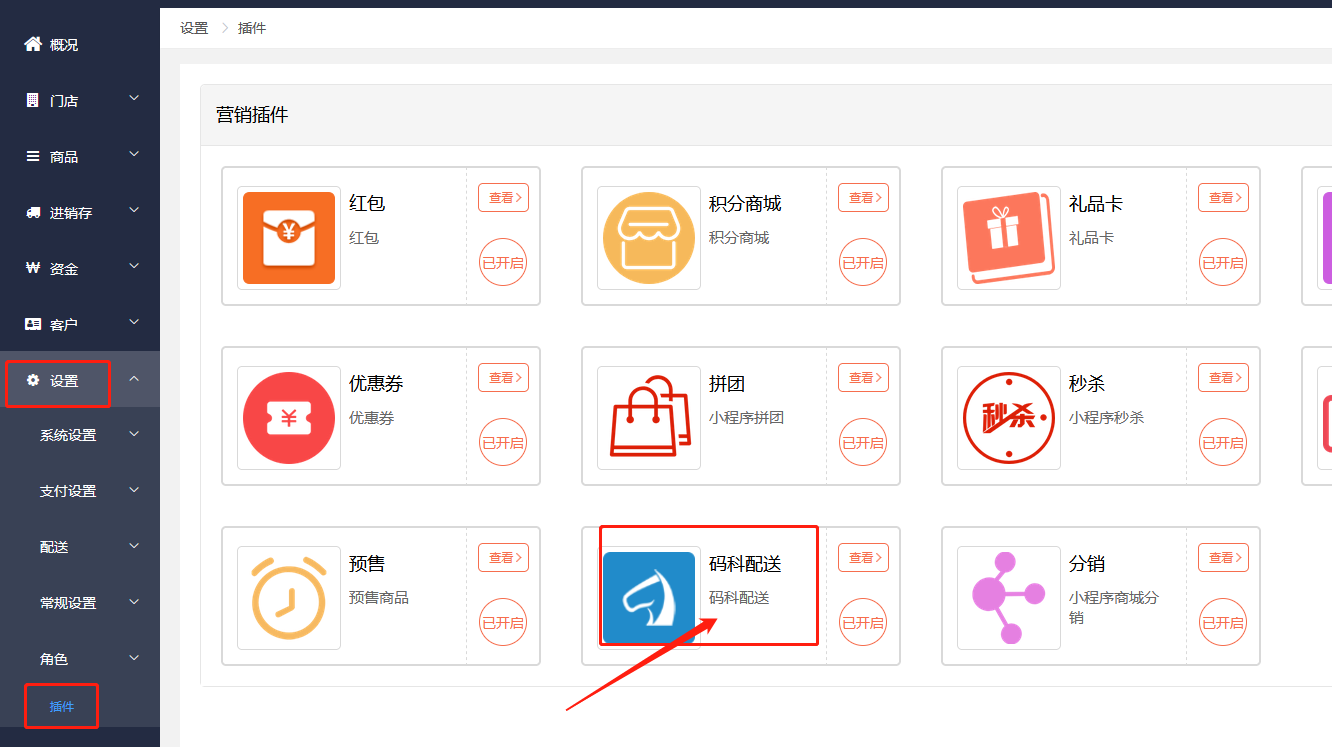Image resolution: width=1332 pixels, height=747 pixels.
Task: Open the 角色 submenu item
Action: coord(54,659)
